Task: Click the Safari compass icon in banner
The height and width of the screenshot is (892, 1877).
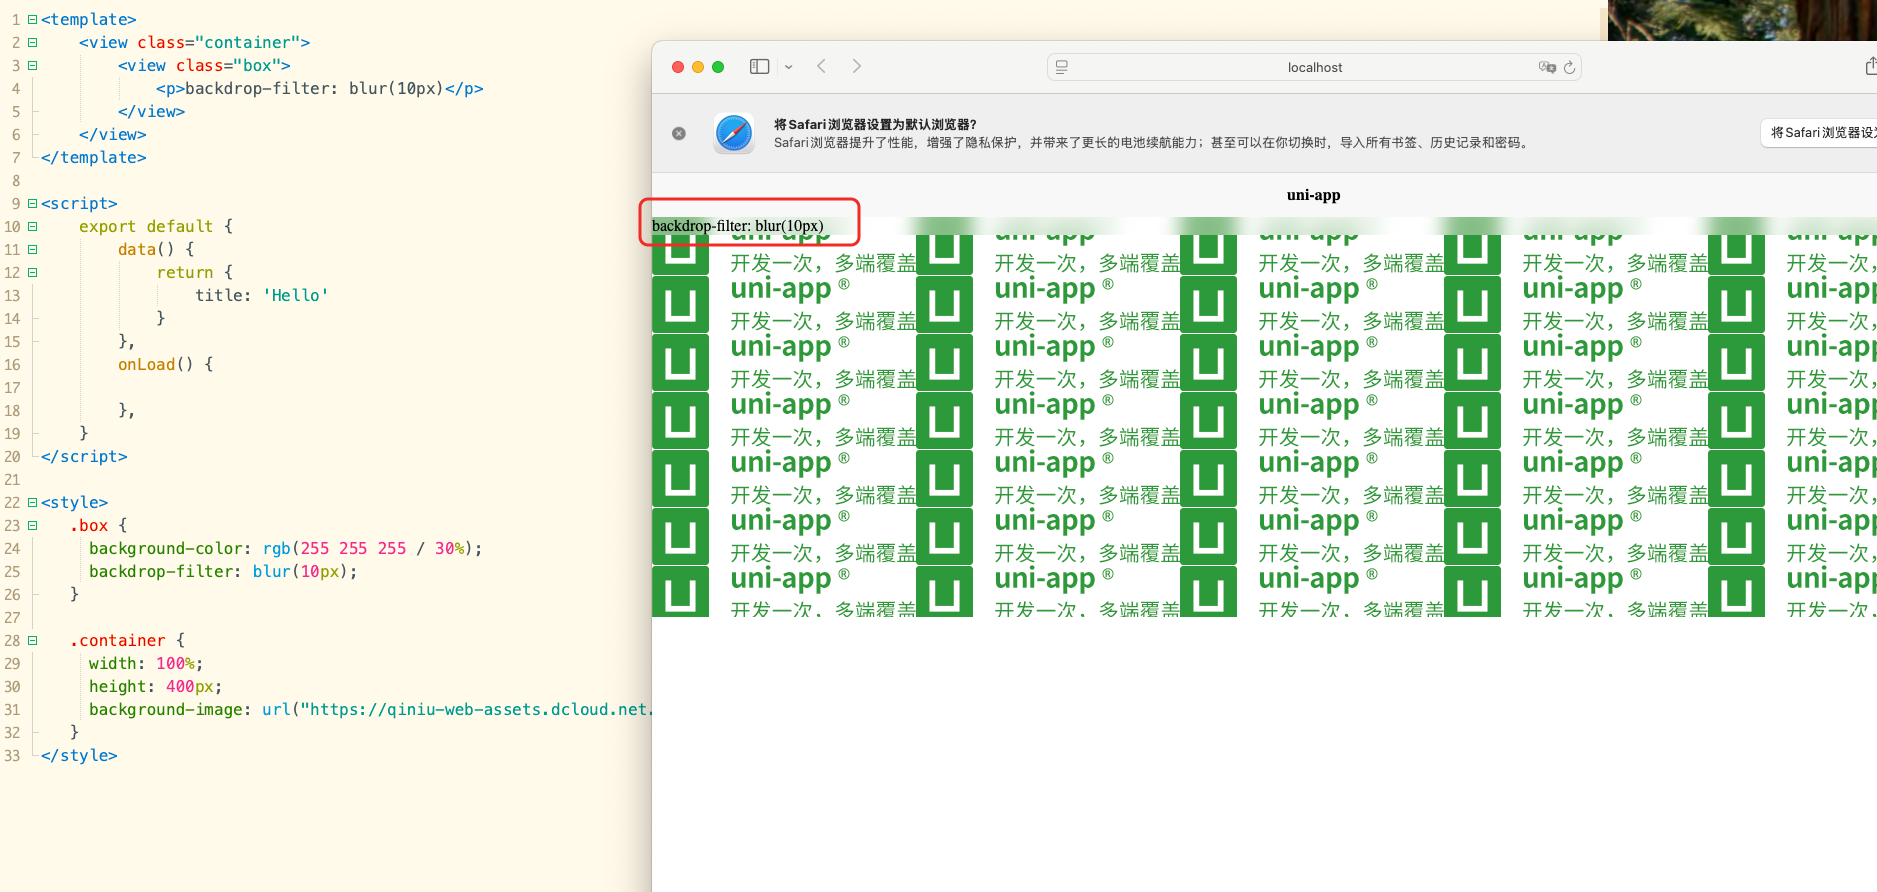Action: point(734,133)
